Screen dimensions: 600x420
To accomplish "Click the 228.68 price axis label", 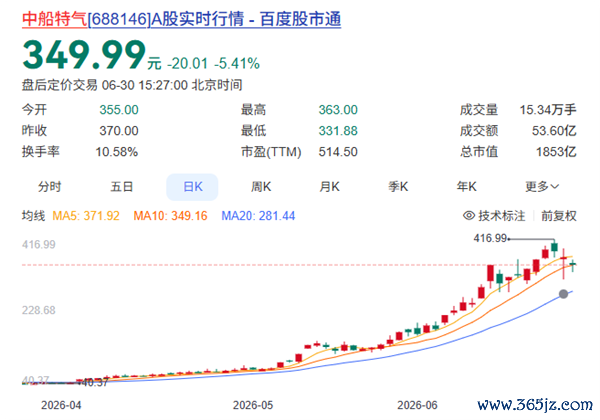I will coord(39,310).
